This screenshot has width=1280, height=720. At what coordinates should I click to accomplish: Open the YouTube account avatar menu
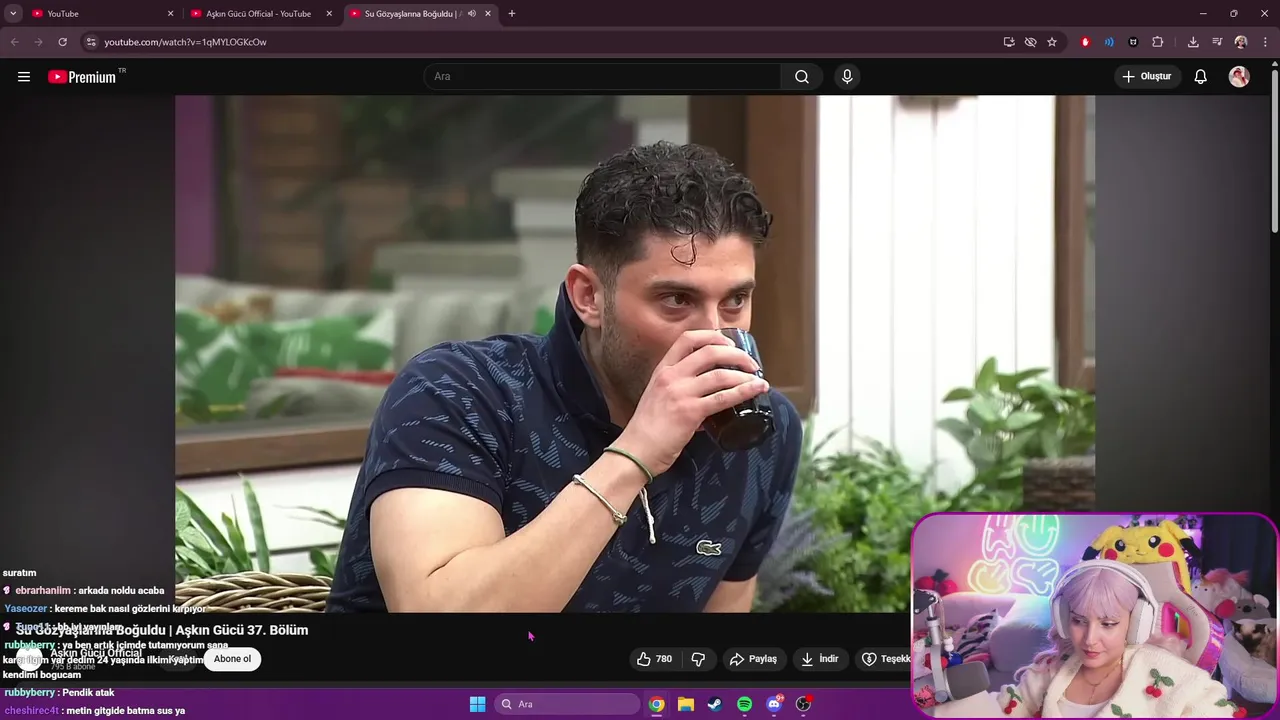[1239, 77]
